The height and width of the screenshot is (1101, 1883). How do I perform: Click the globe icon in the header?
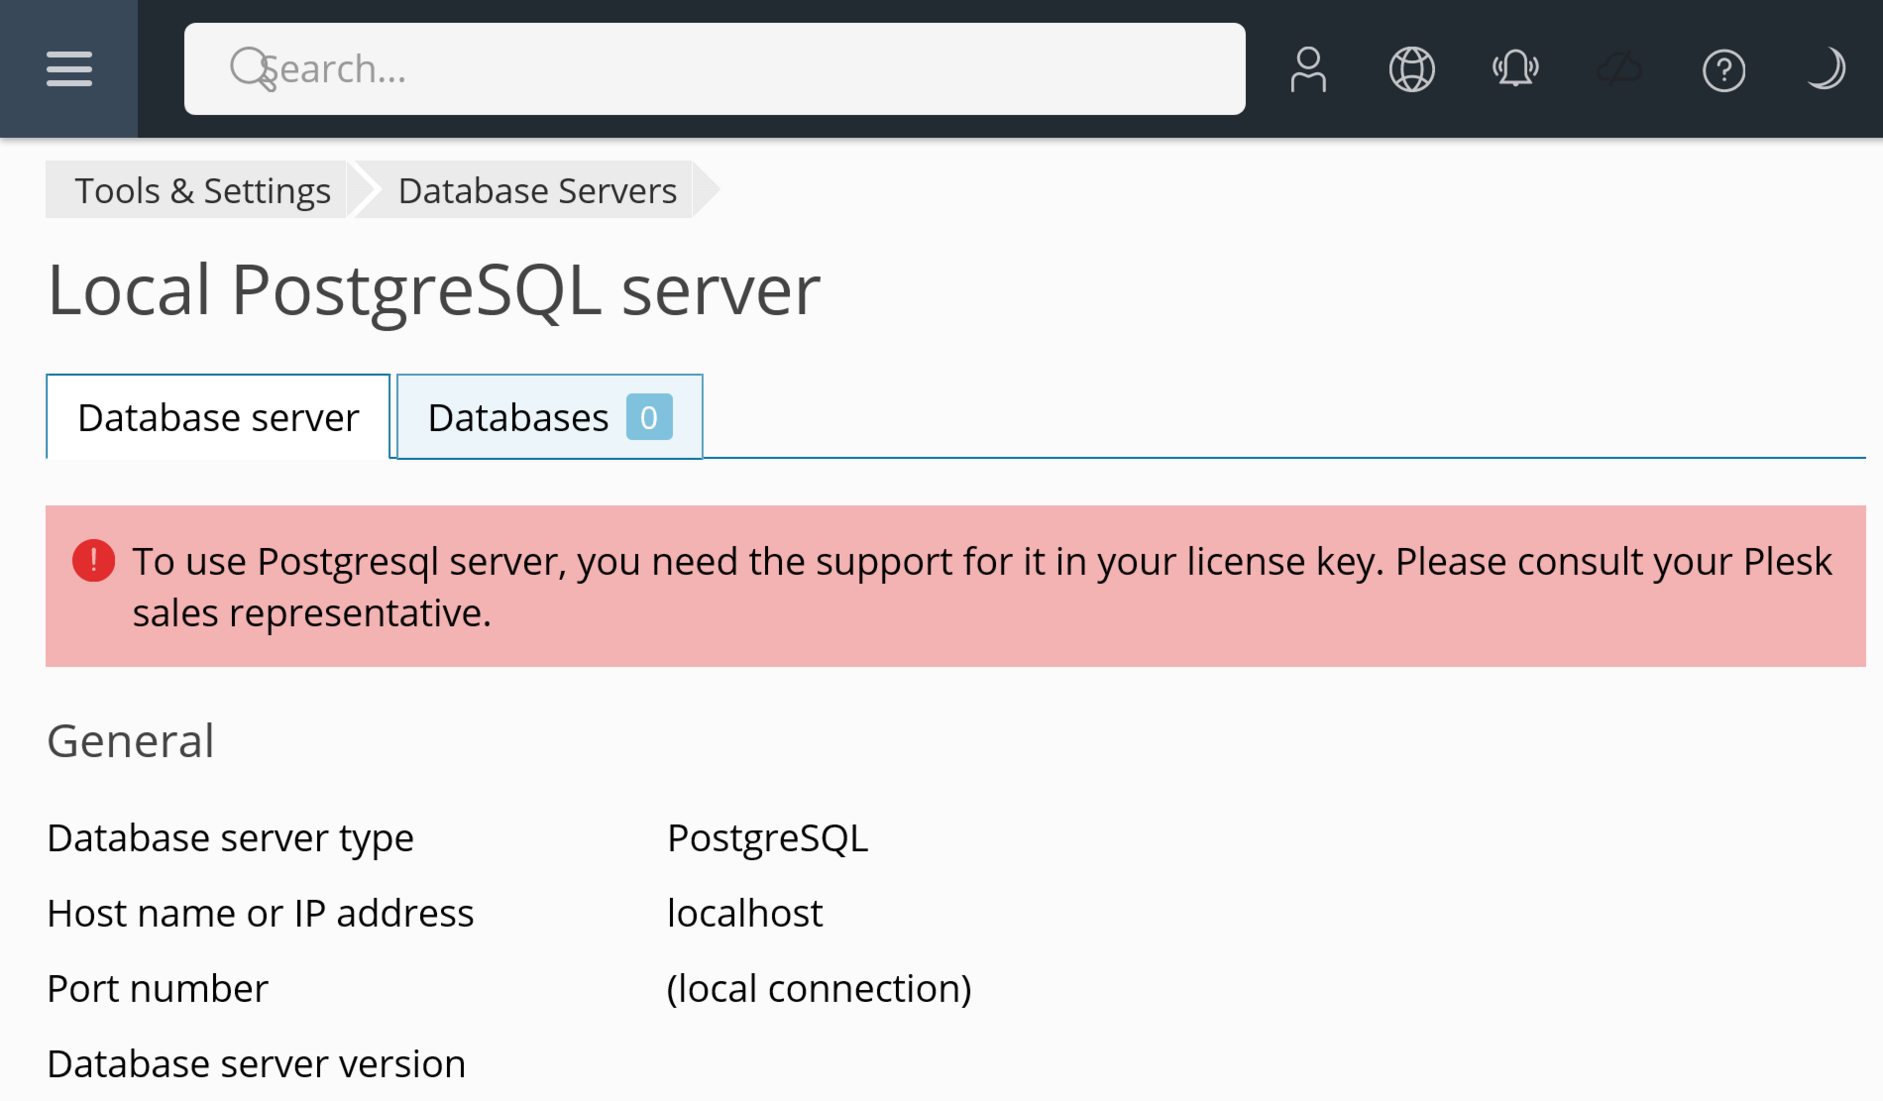pyautogui.click(x=1411, y=69)
